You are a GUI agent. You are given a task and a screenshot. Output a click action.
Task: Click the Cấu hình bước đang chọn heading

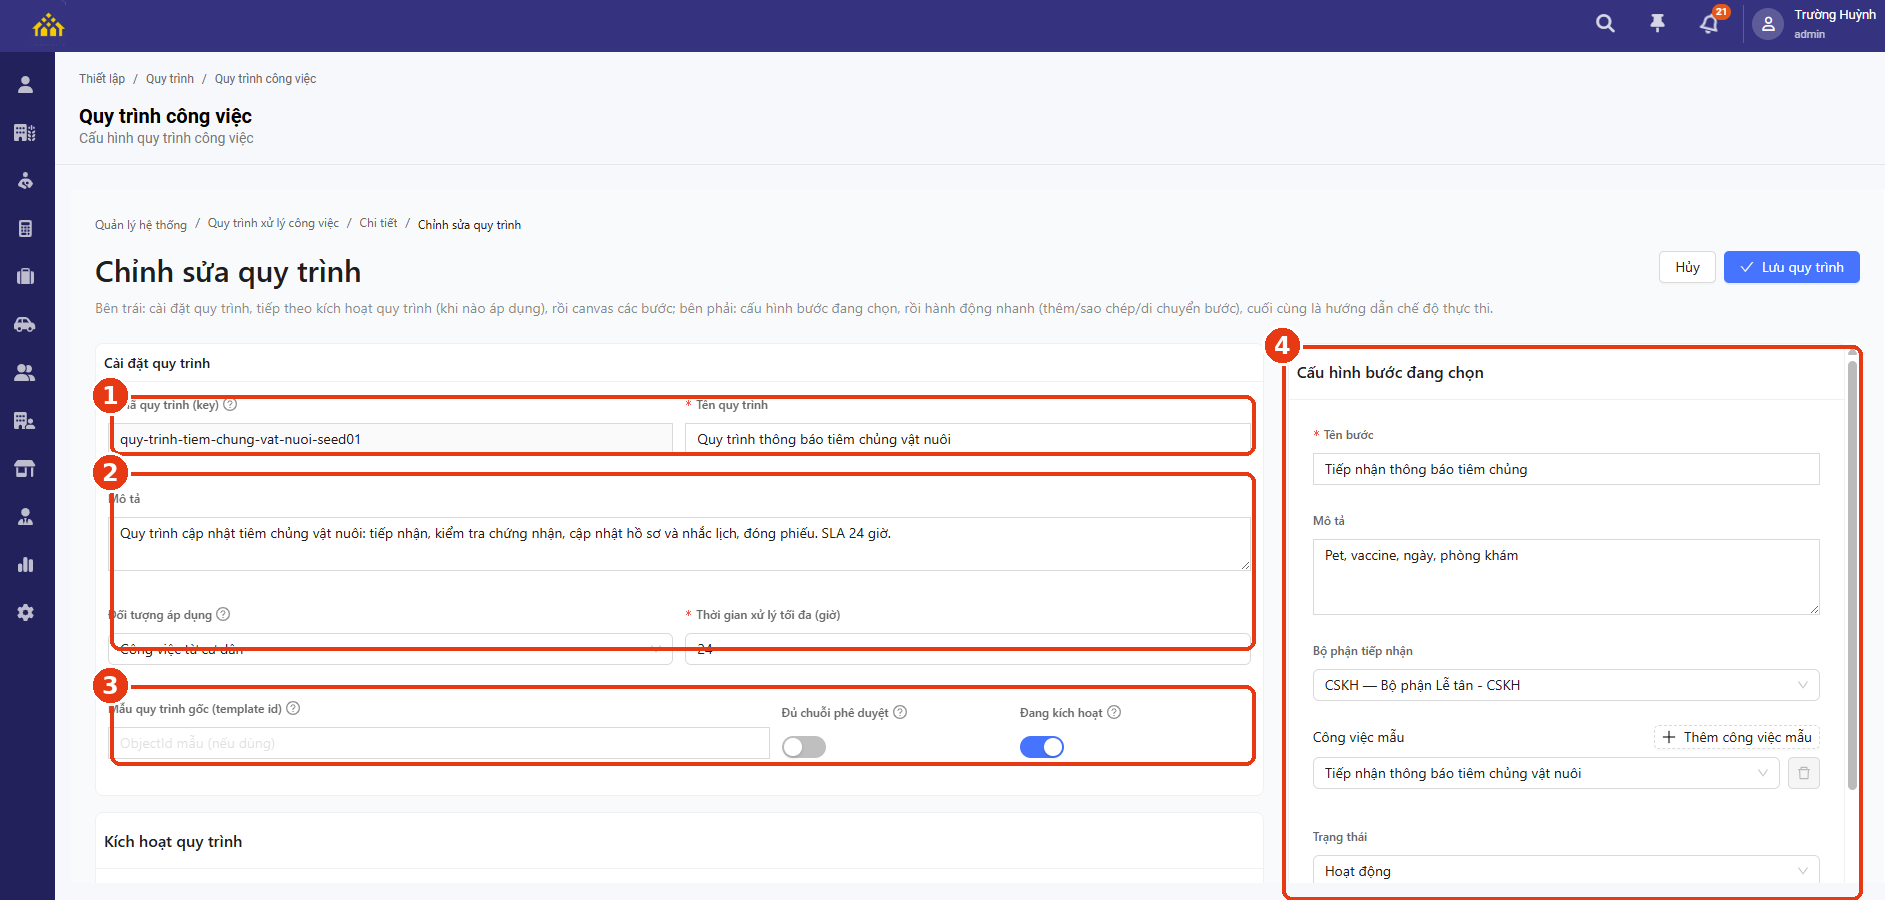pyautogui.click(x=1390, y=373)
